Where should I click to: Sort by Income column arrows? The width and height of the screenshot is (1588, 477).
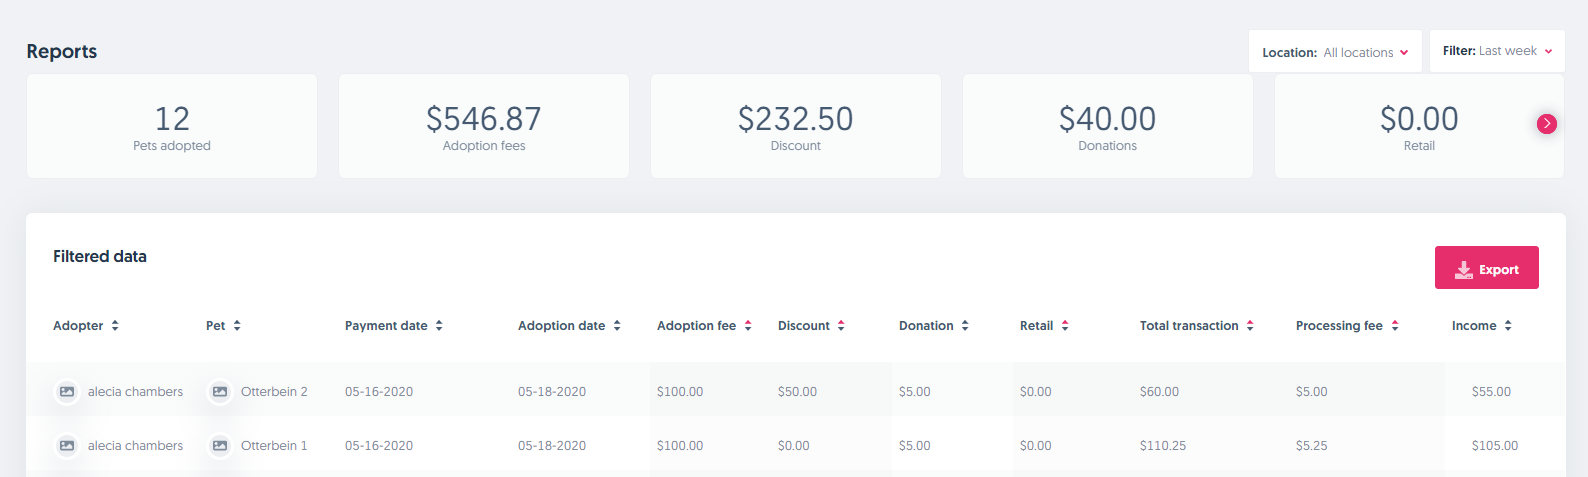point(1508,326)
